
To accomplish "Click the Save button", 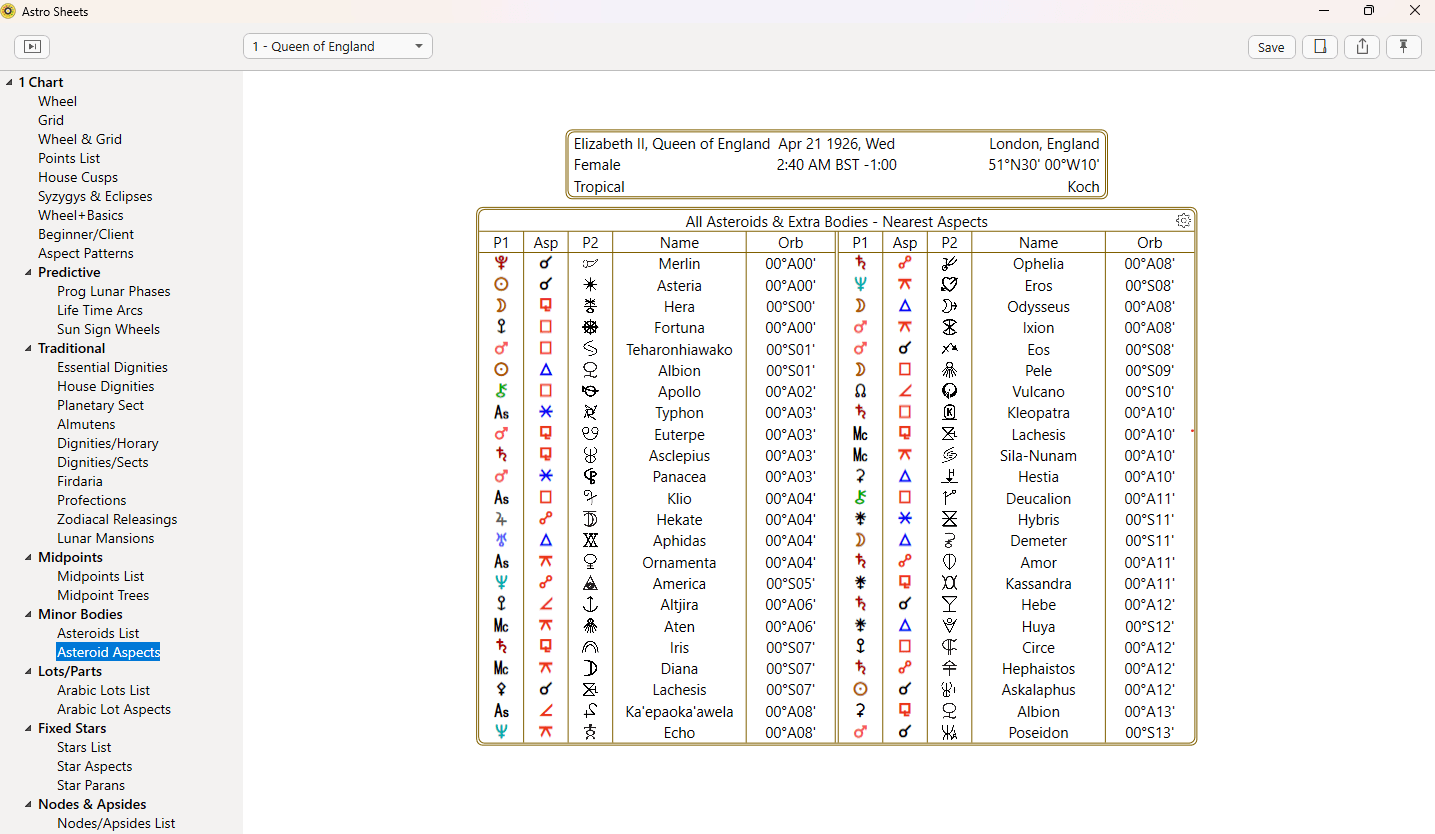I will (1271, 47).
